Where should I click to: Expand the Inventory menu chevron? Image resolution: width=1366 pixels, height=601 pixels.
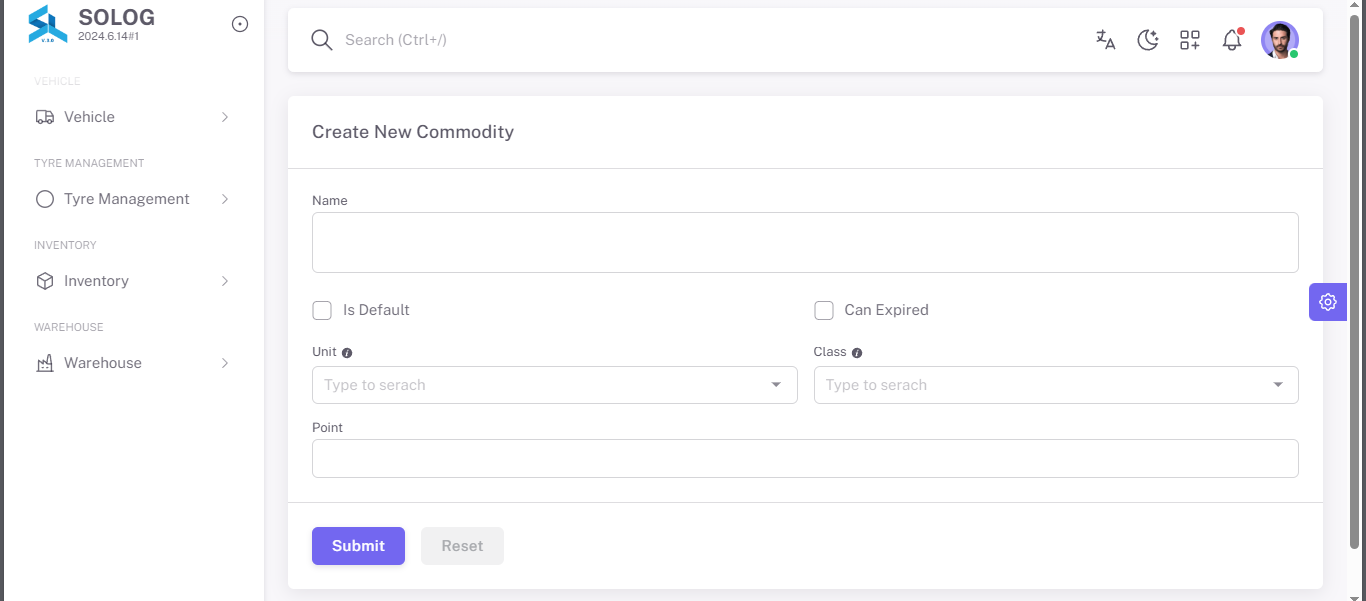(225, 281)
